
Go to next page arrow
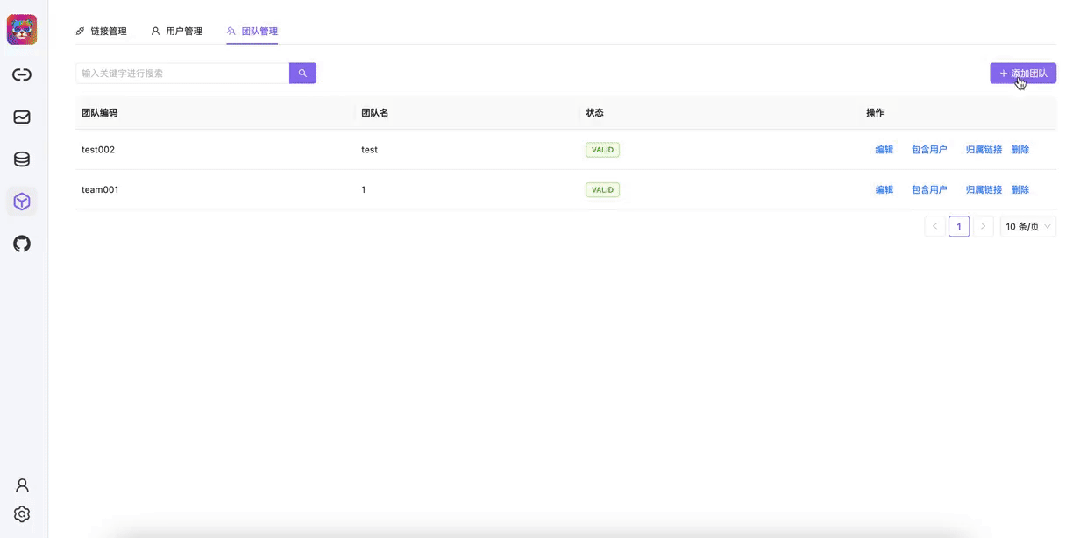(x=983, y=226)
